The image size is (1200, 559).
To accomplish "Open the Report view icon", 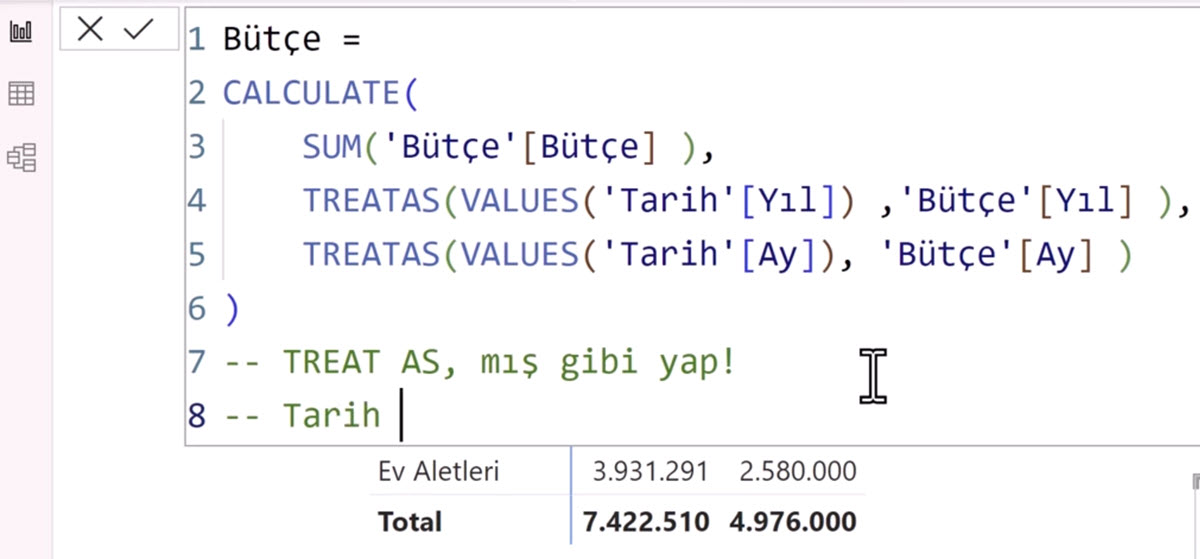I will tap(21, 31).
